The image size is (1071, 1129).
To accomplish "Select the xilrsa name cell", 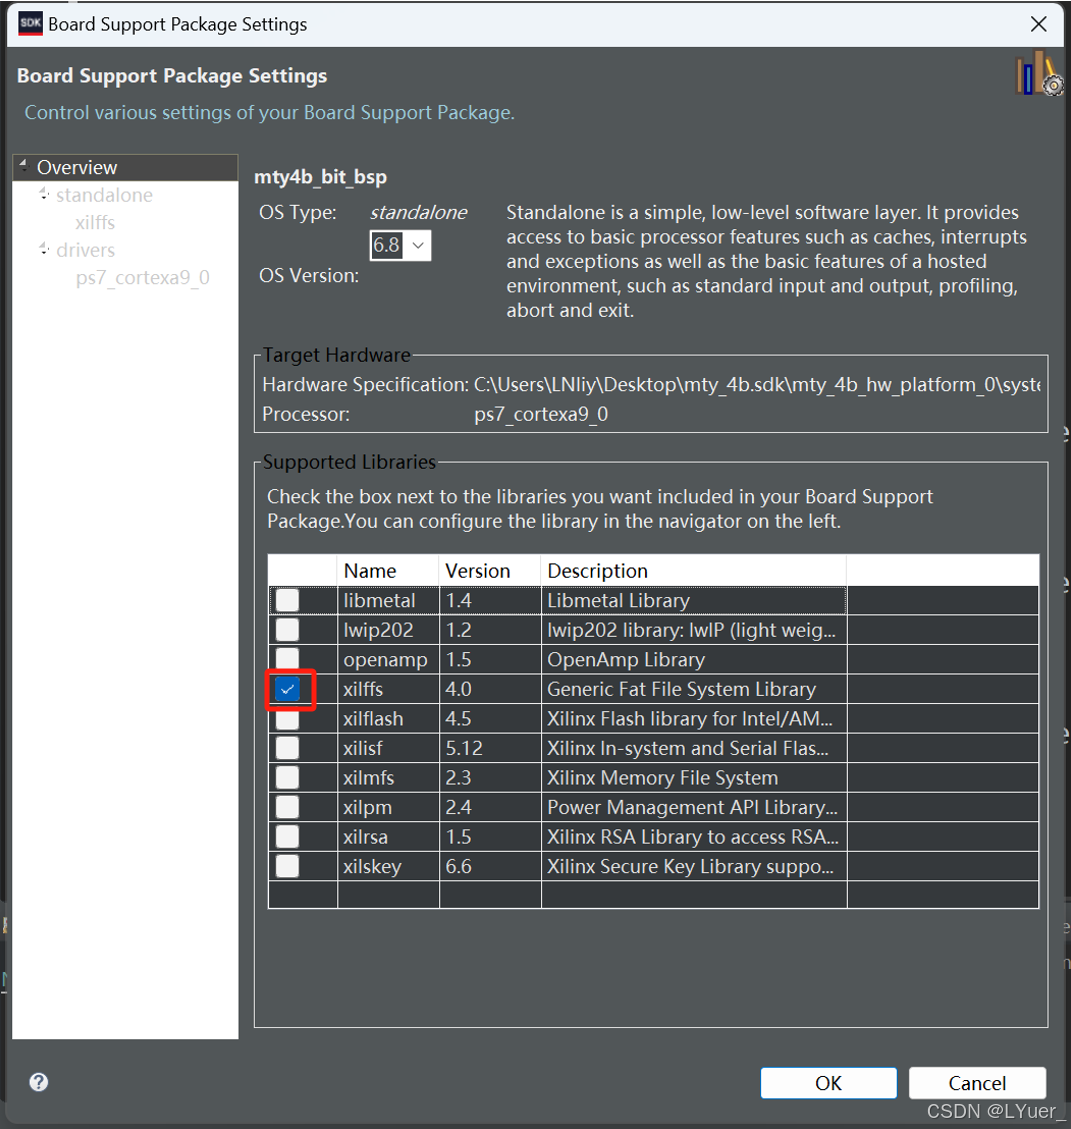I will [387, 837].
